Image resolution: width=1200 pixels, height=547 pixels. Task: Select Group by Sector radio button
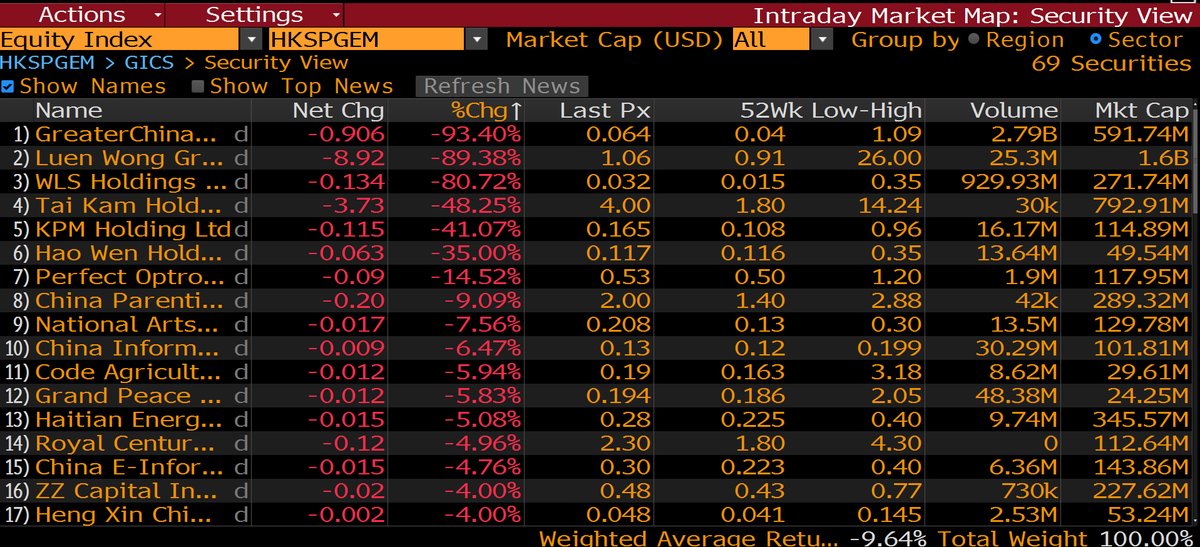[1096, 40]
